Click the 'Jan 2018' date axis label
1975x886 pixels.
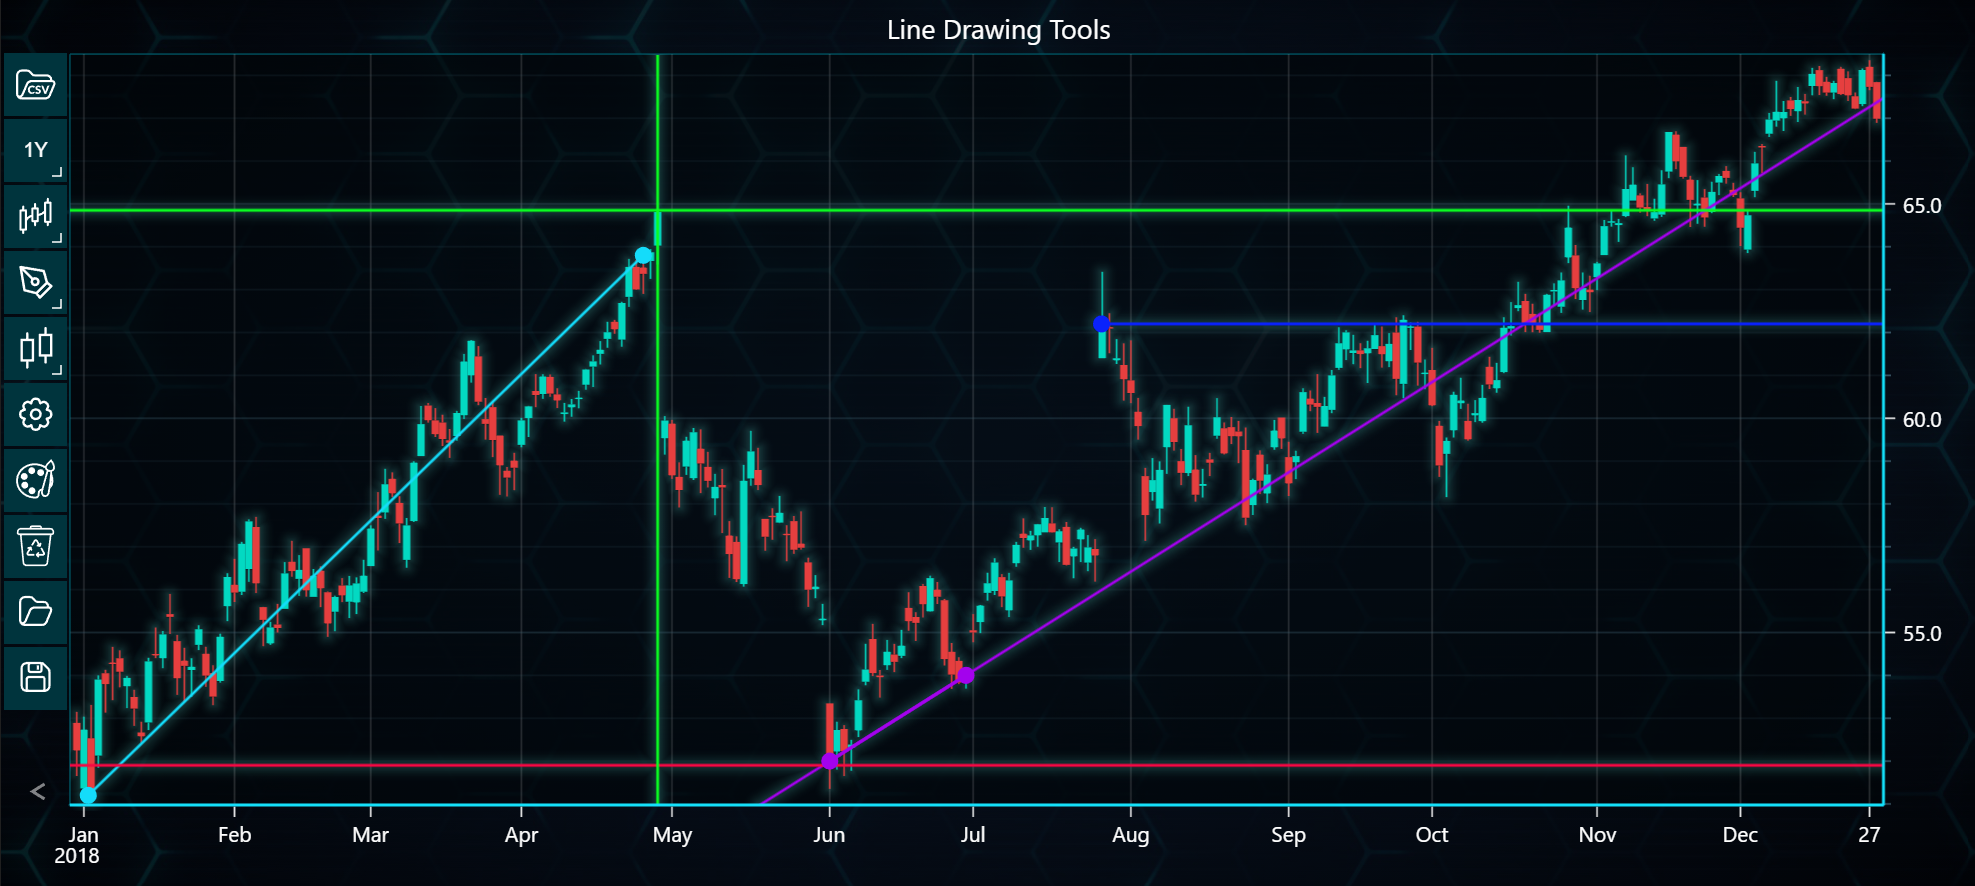pyautogui.click(x=77, y=845)
